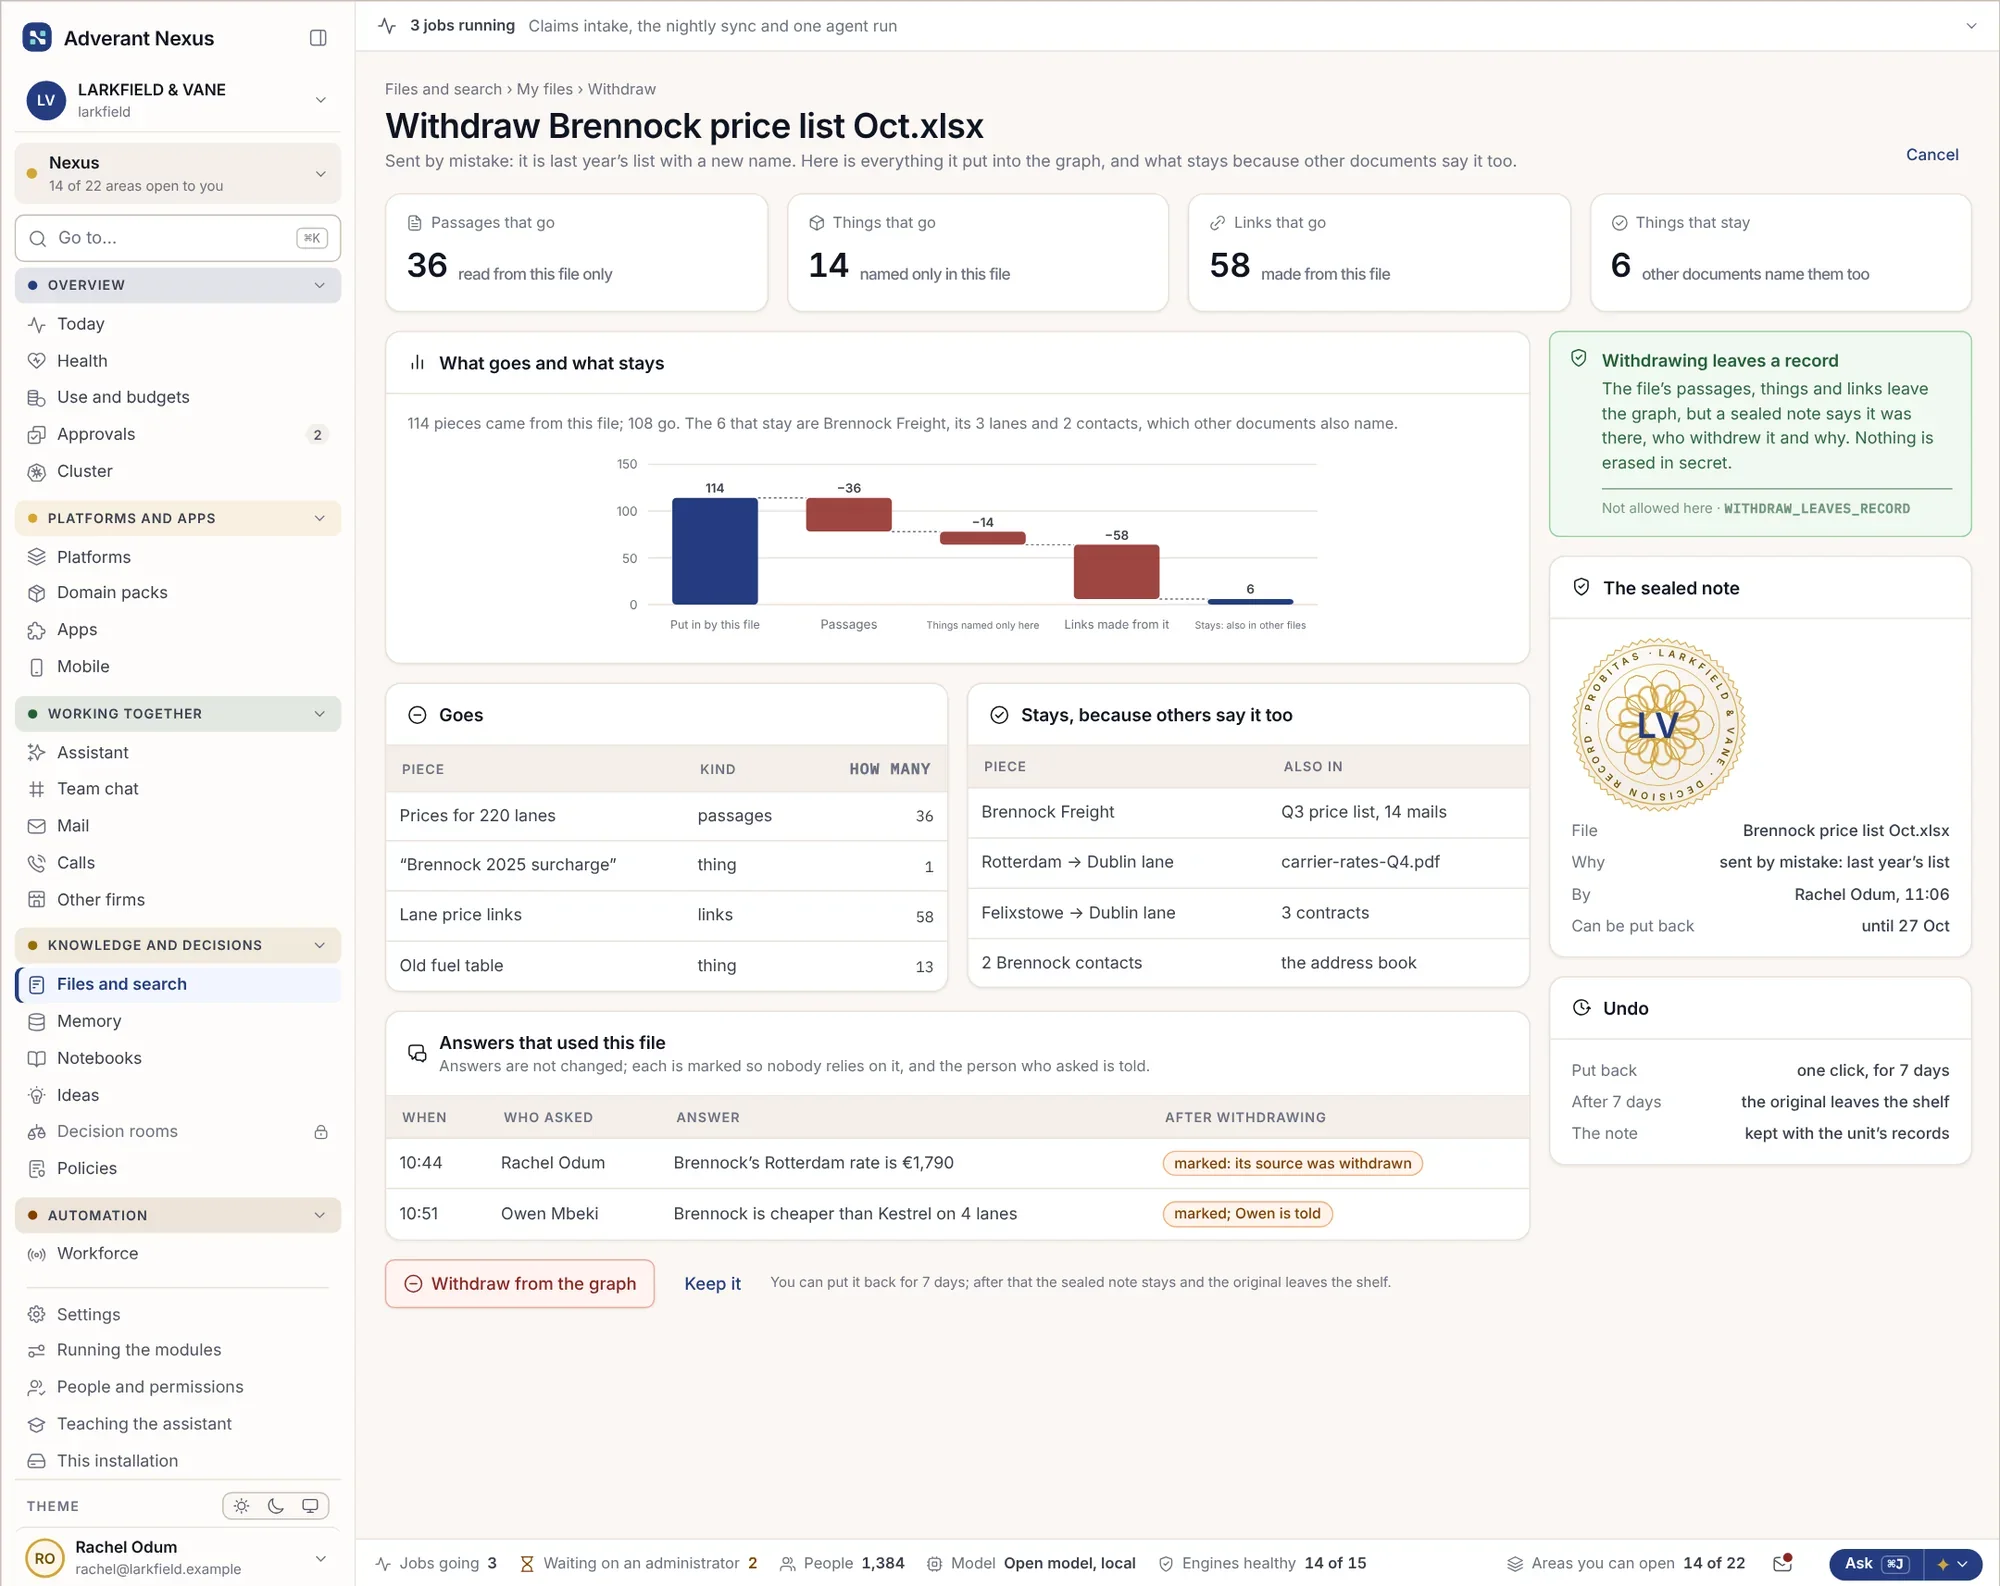The width and height of the screenshot is (2000, 1586).
Task: Switch to the system theme
Action: coord(311,1506)
